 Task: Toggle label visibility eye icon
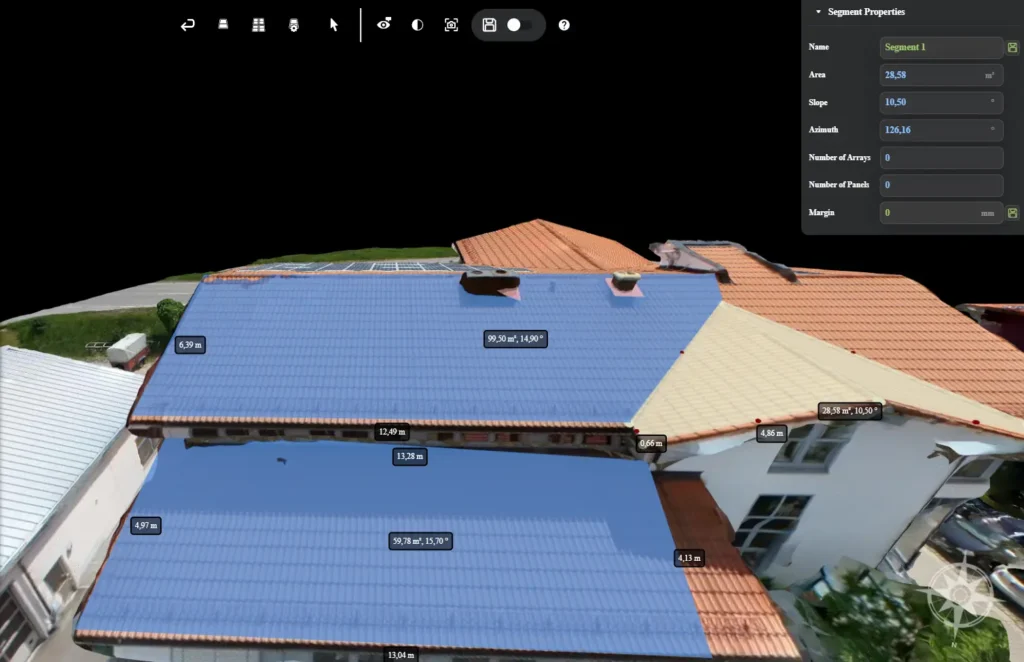[384, 24]
